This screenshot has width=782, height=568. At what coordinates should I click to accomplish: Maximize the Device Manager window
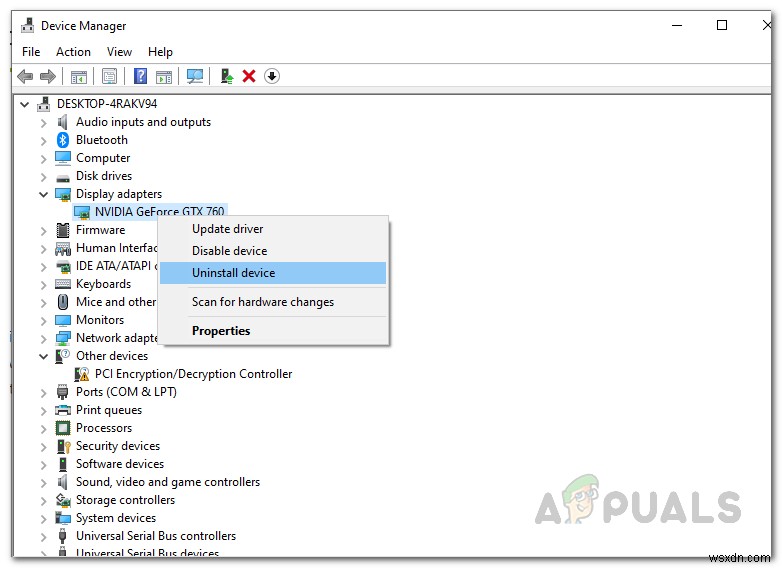tap(722, 25)
